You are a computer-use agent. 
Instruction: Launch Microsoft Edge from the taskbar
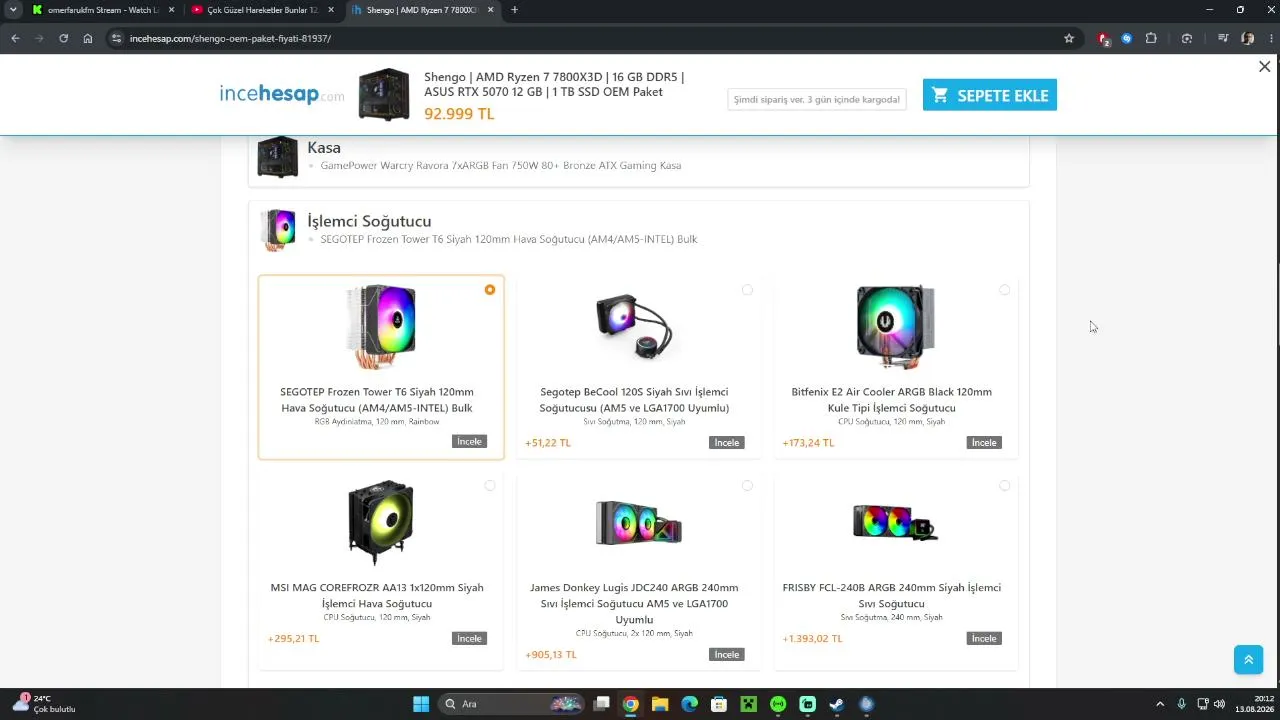(689, 704)
